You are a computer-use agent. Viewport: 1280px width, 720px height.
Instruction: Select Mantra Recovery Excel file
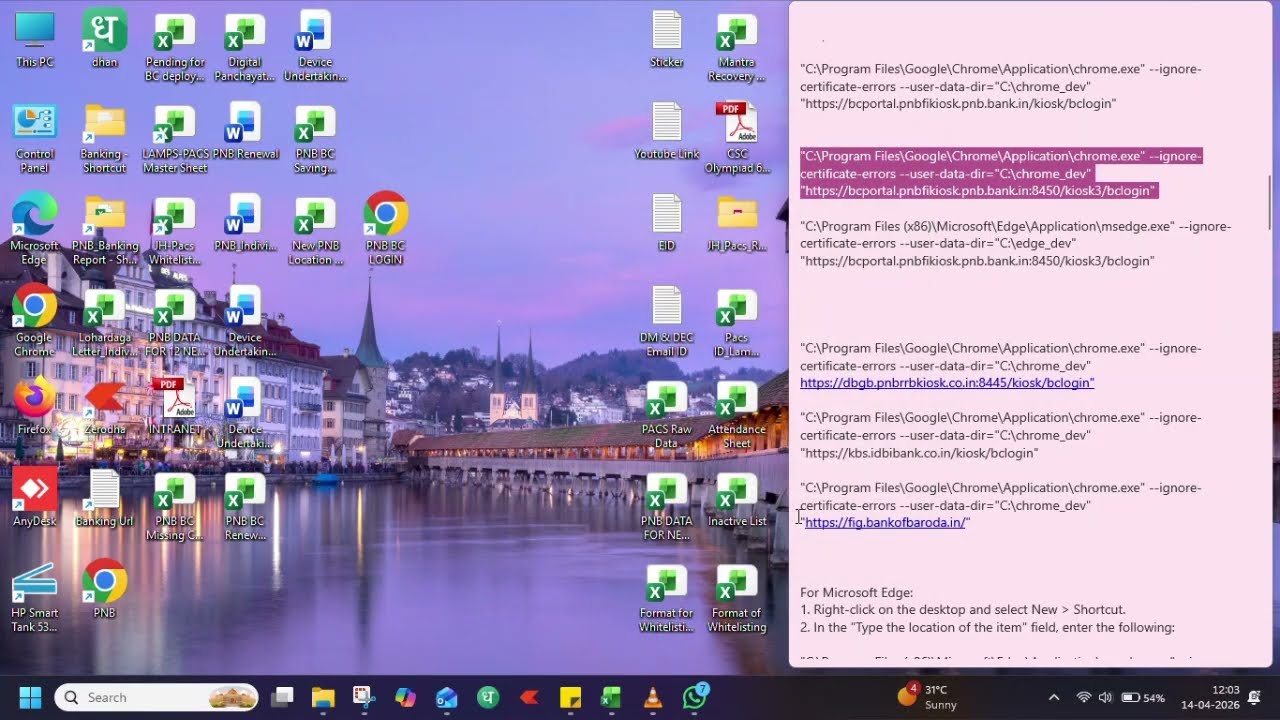tap(737, 47)
